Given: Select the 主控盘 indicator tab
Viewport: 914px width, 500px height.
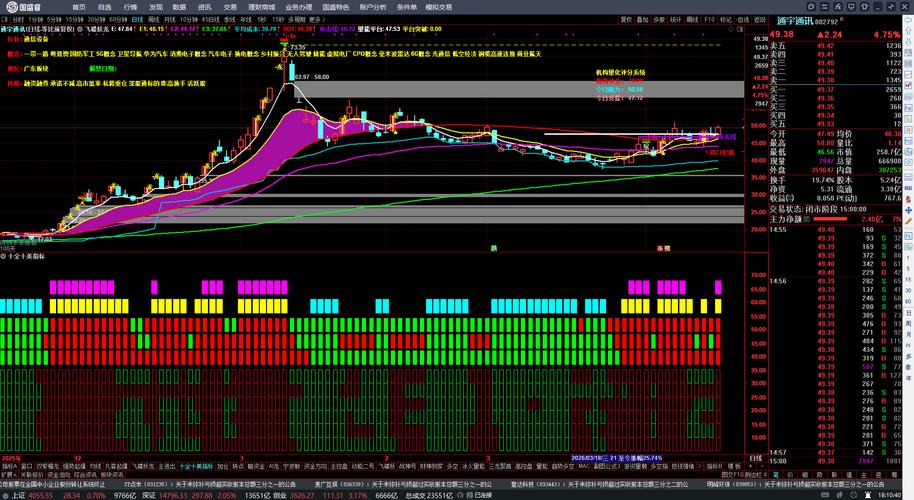Looking at the screenshot, I should (x=339, y=466).
